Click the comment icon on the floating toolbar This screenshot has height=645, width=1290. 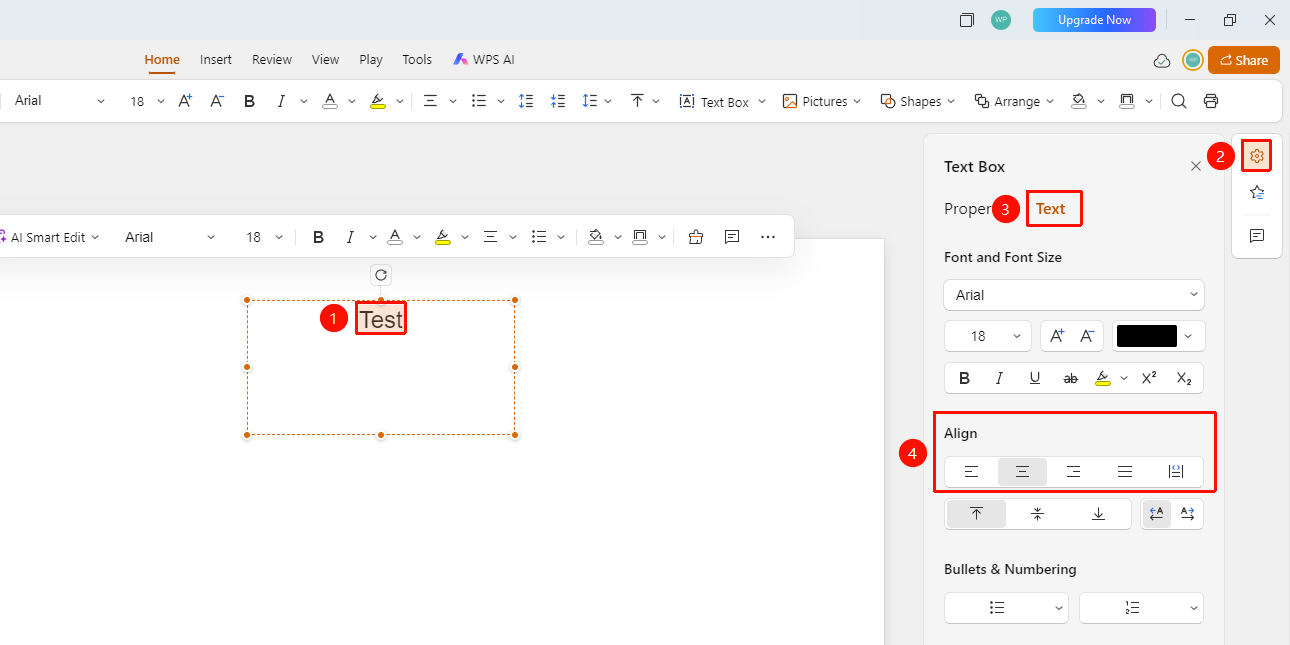732,237
